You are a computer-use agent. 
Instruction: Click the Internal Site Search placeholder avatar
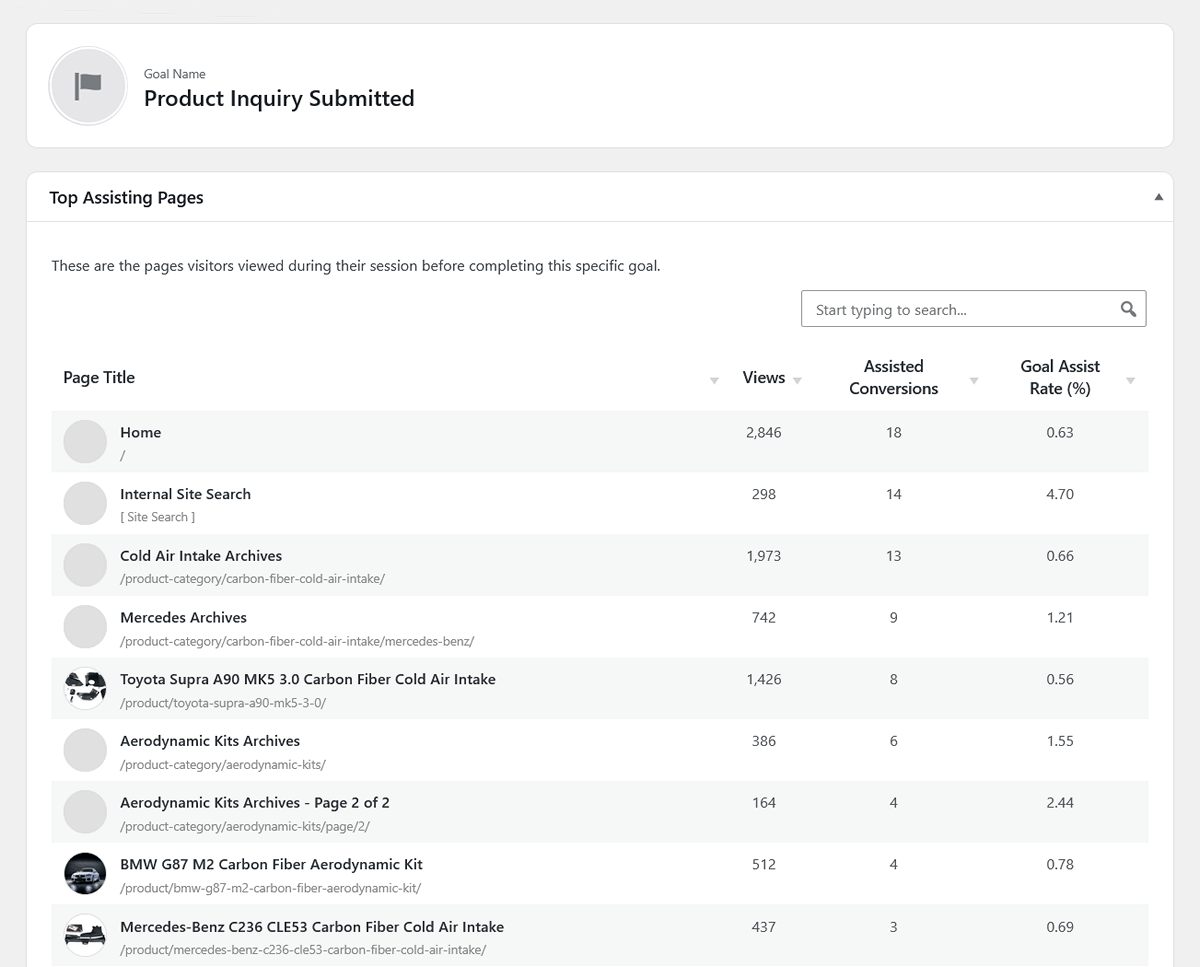pyautogui.click(x=85, y=503)
